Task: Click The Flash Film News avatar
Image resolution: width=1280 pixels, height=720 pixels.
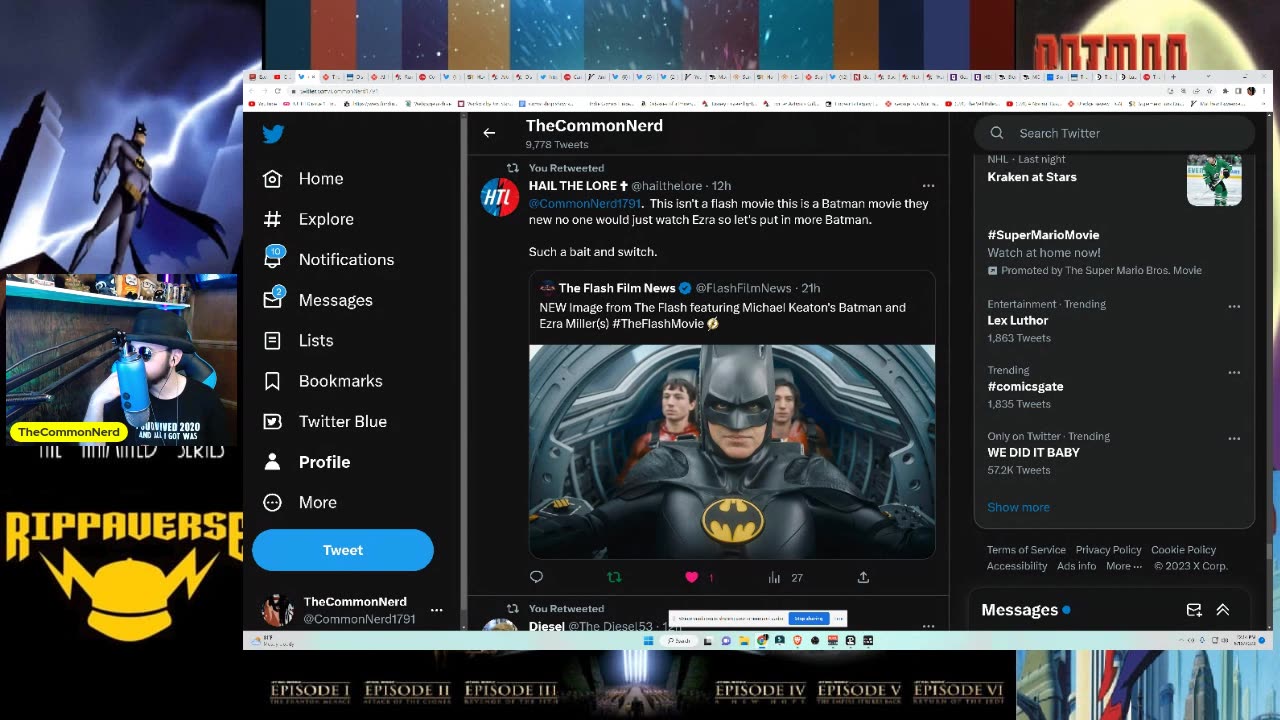Action: point(547,288)
